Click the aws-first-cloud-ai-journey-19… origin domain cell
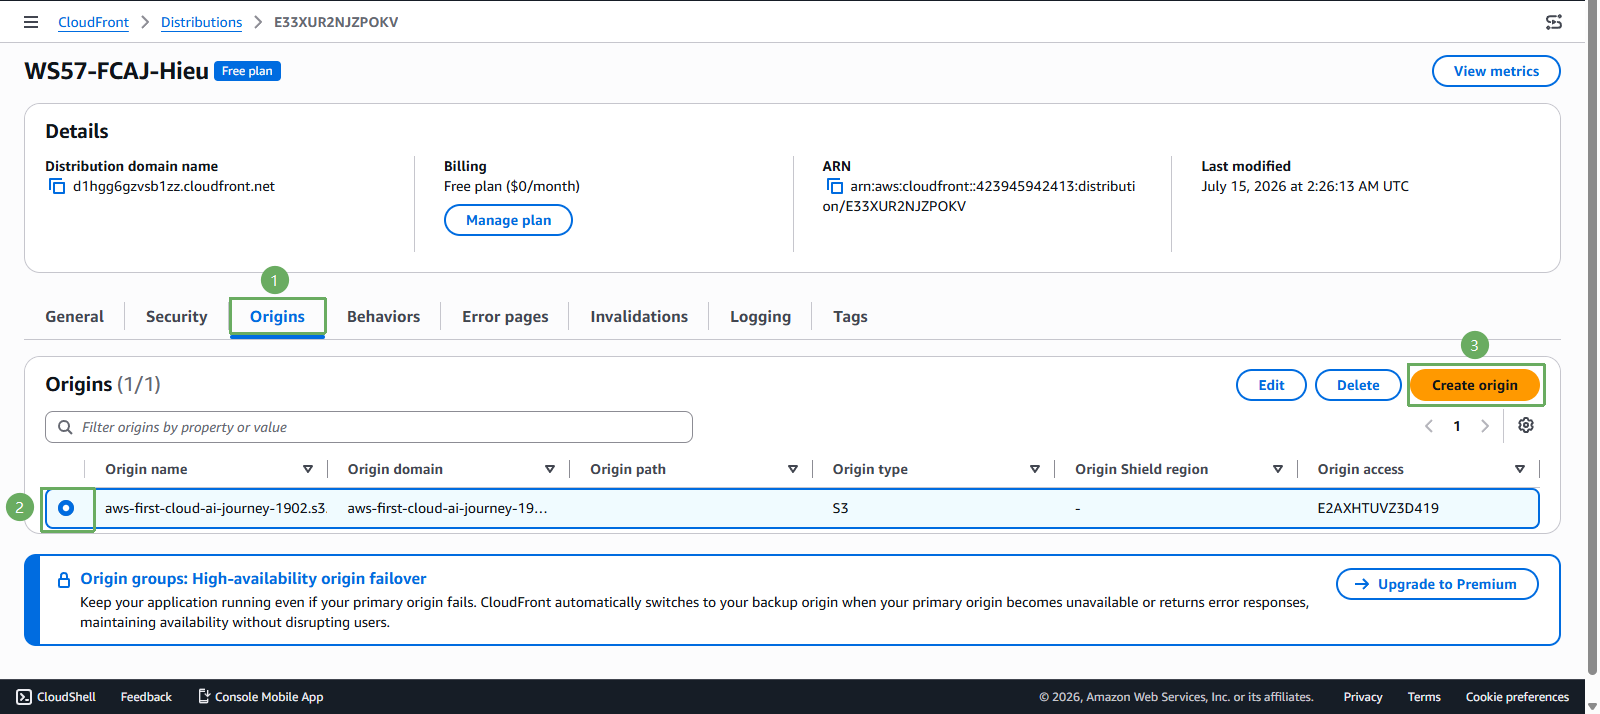This screenshot has height=714, width=1600. 447,508
